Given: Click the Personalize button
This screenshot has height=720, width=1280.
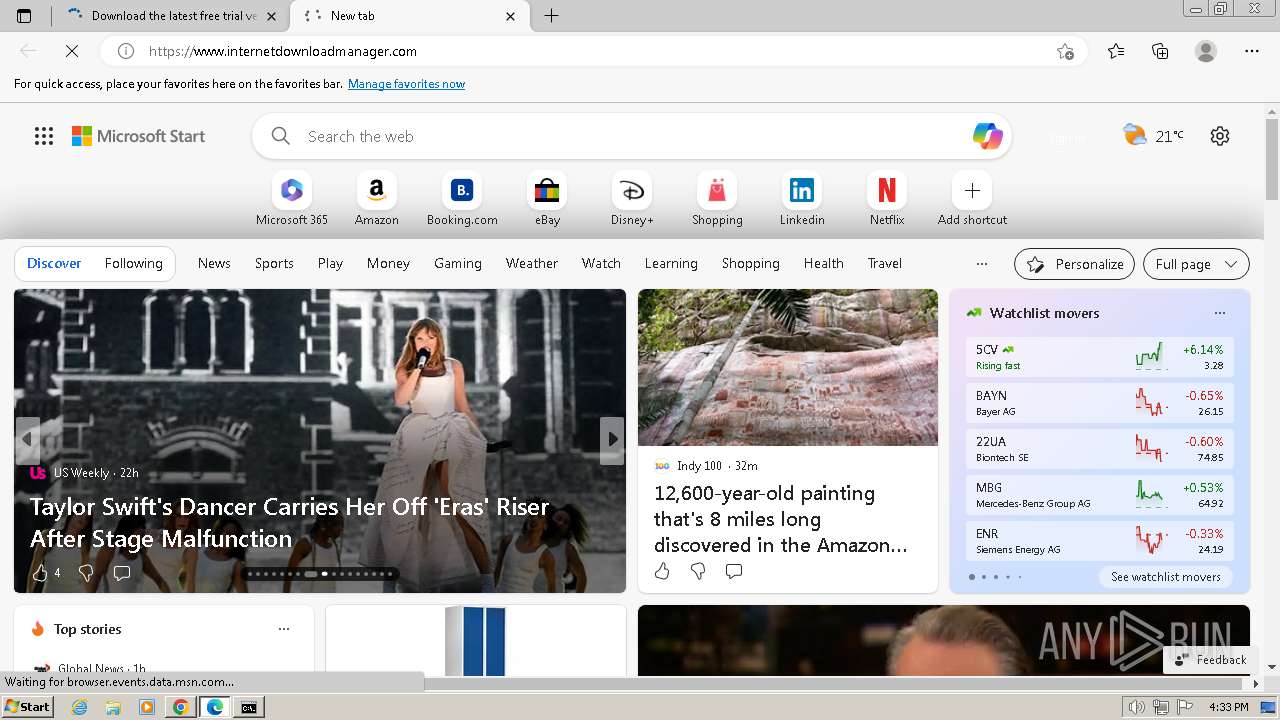Looking at the screenshot, I should 1074,264.
